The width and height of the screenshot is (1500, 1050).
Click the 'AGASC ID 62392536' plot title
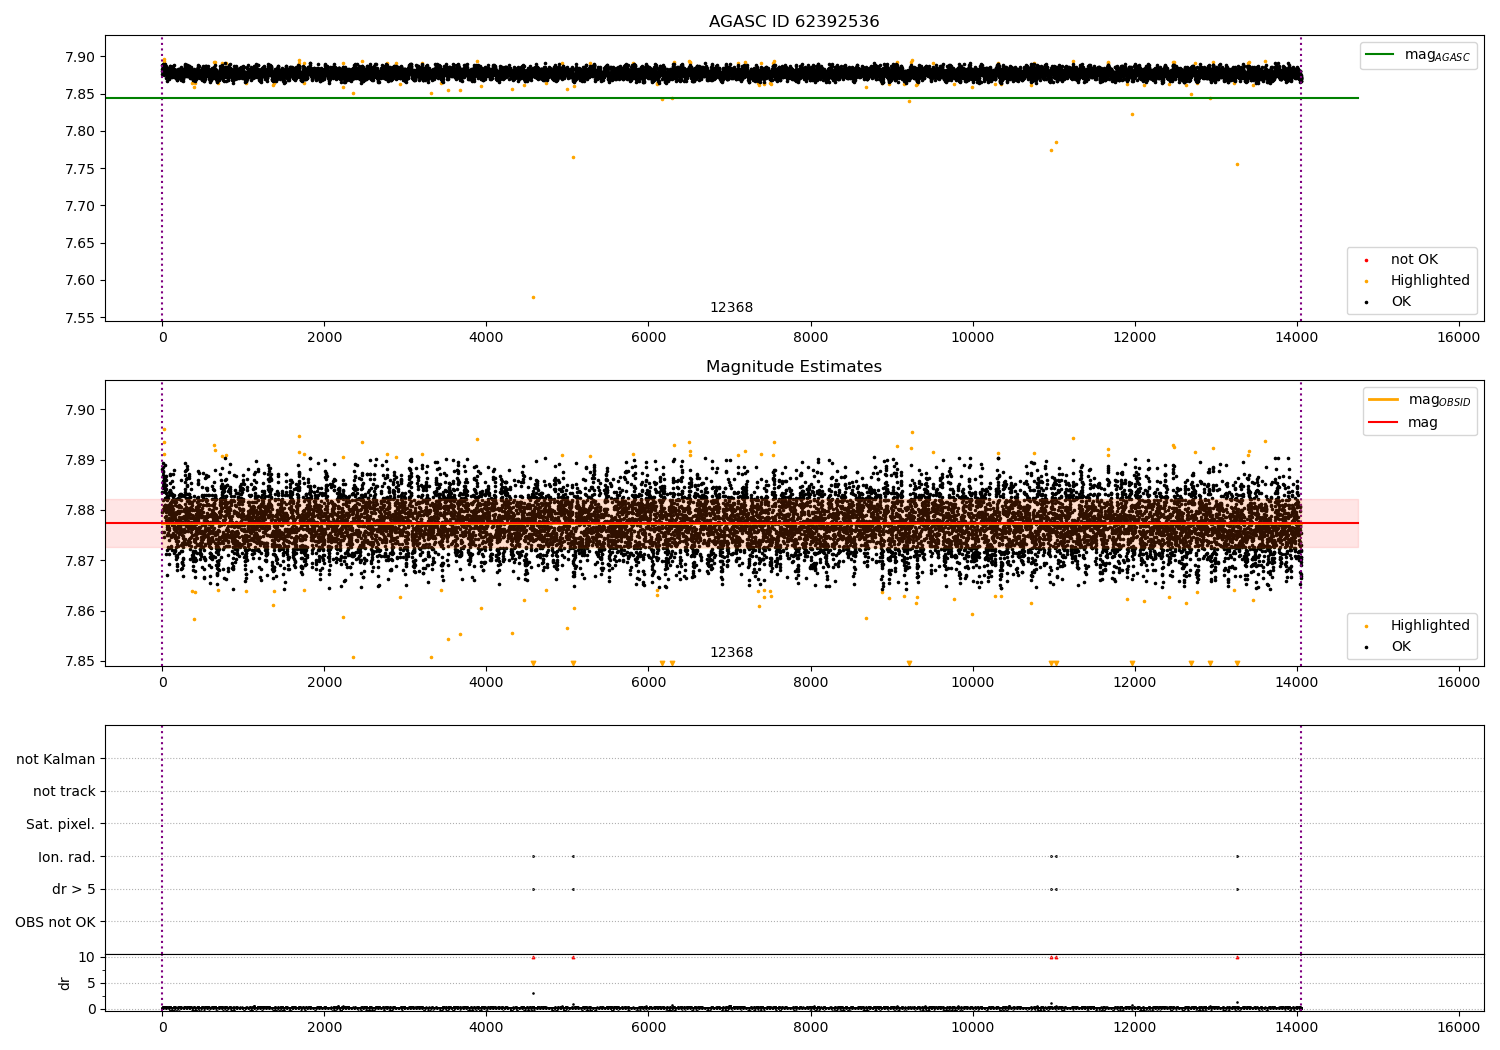pos(794,22)
